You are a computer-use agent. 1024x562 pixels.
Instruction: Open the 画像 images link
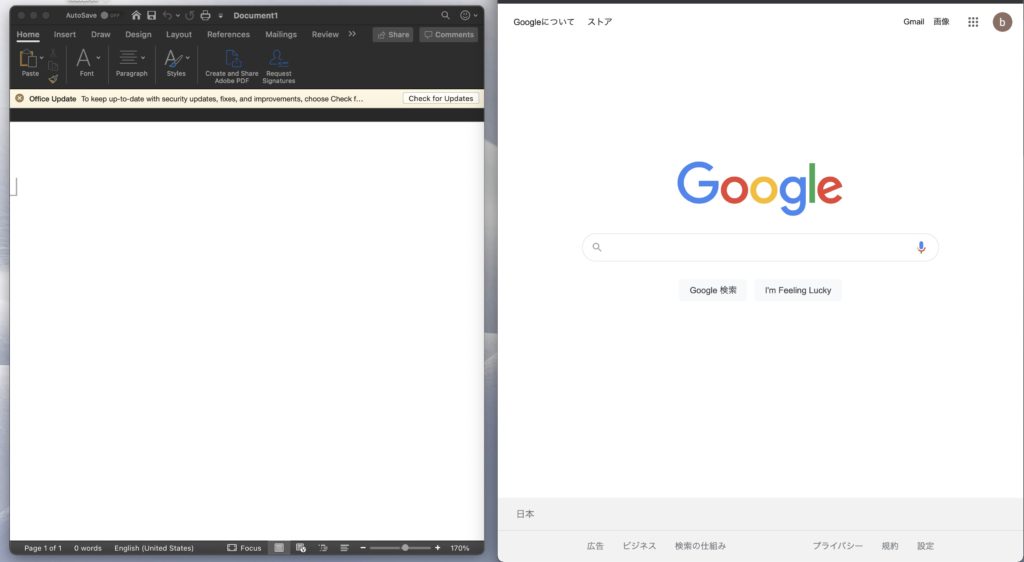pyautogui.click(x=941, y=22)
